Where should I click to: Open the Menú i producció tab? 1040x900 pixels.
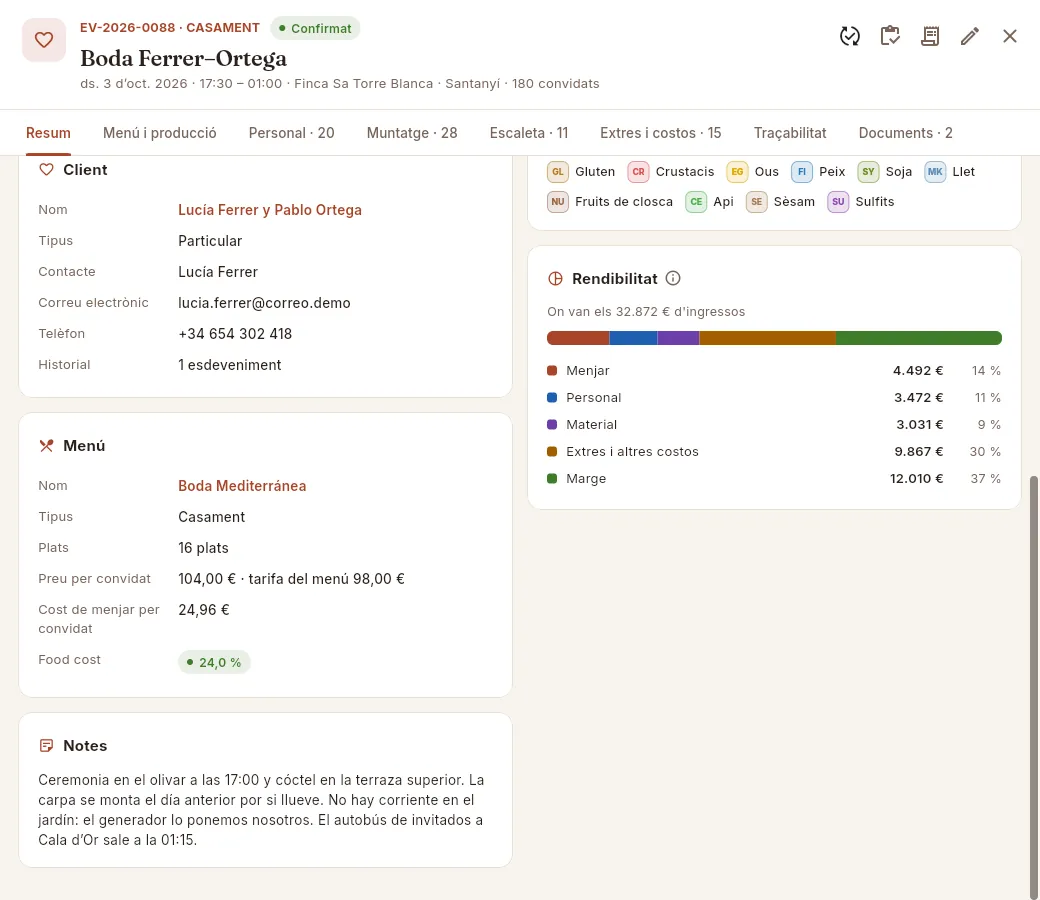pos(160,133)
